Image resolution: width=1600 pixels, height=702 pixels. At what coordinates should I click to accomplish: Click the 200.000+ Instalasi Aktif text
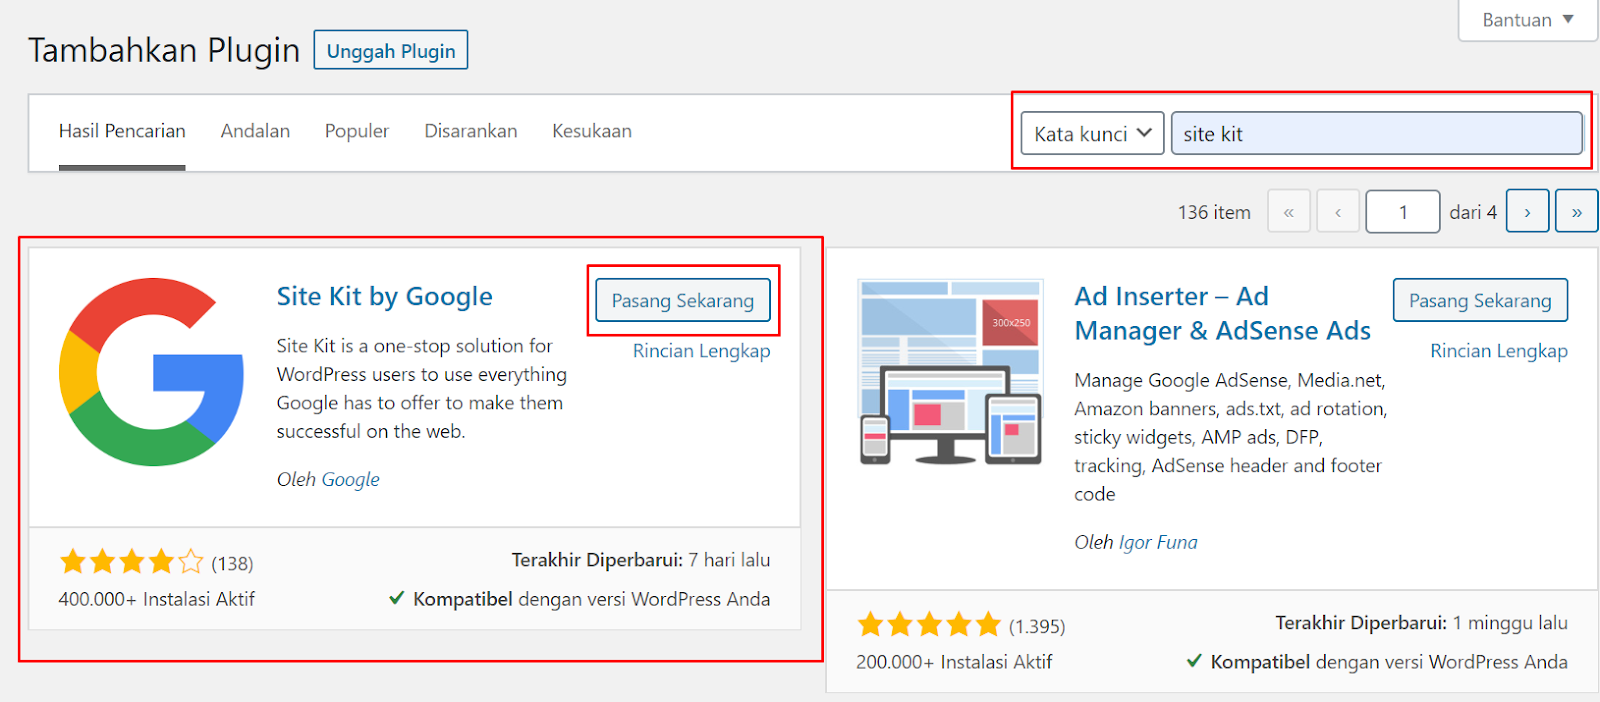[954, 662]
